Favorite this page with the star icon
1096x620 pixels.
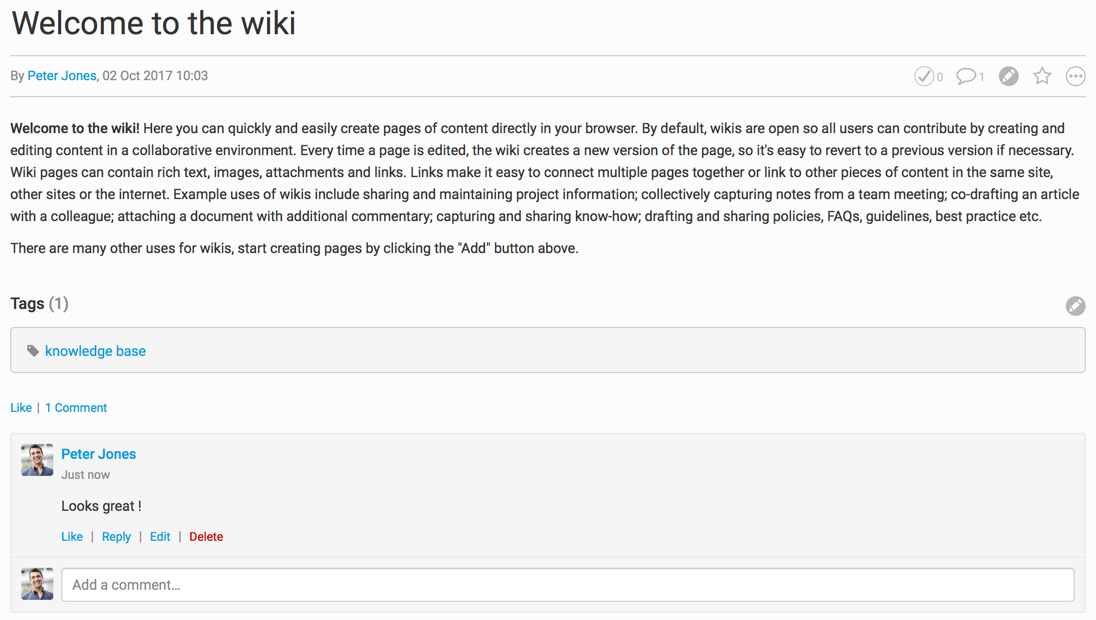click(x=1042, y=76)
